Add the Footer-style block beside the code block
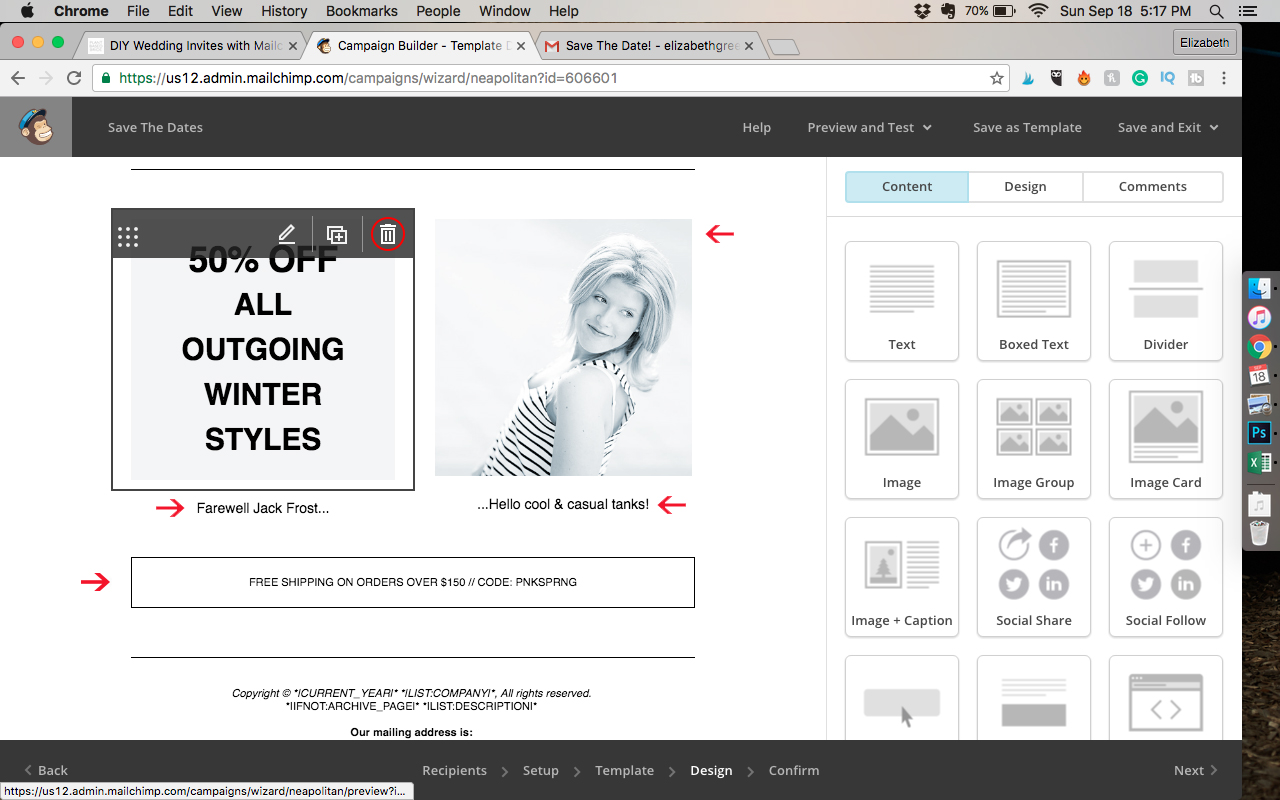1280x800 pixels. (1034, 698)
